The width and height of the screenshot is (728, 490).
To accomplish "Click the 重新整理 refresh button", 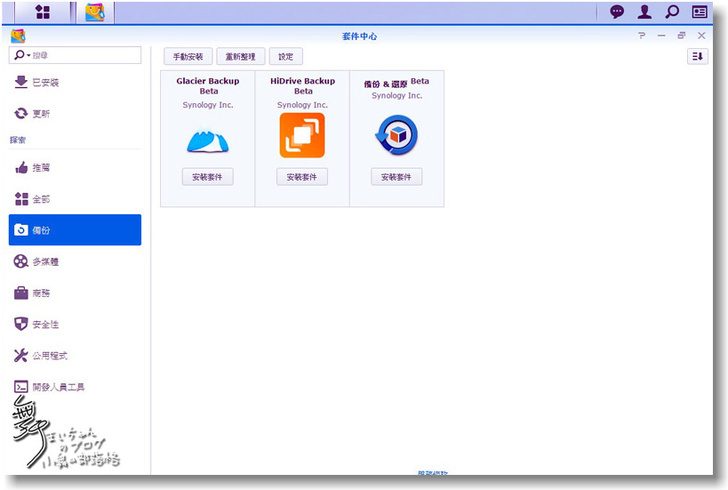I will [x=241, y=57].
